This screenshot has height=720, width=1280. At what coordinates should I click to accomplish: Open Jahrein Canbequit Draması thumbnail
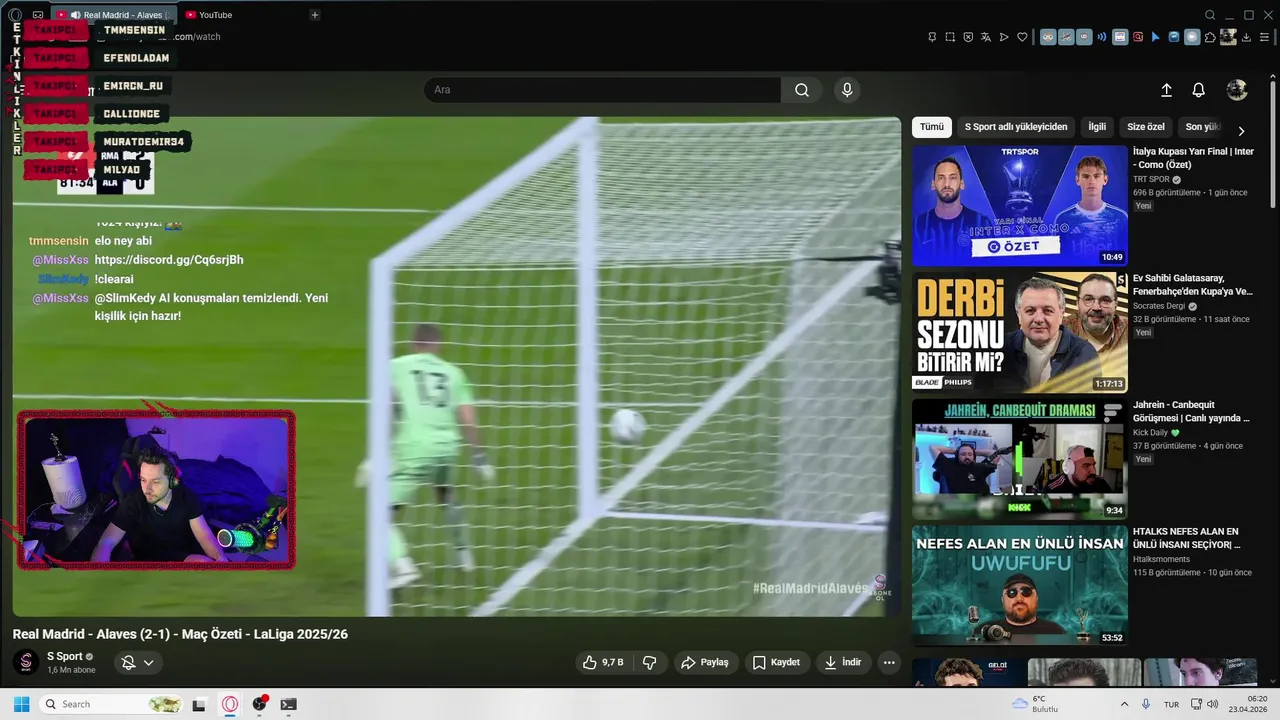(x=1020, y=459)
